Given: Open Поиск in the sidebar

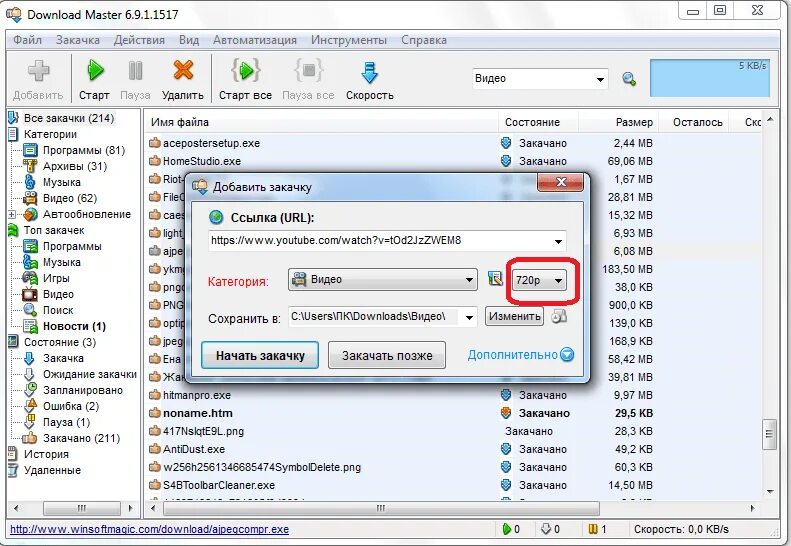Looking at the screenshot, I should pos(58,310).
